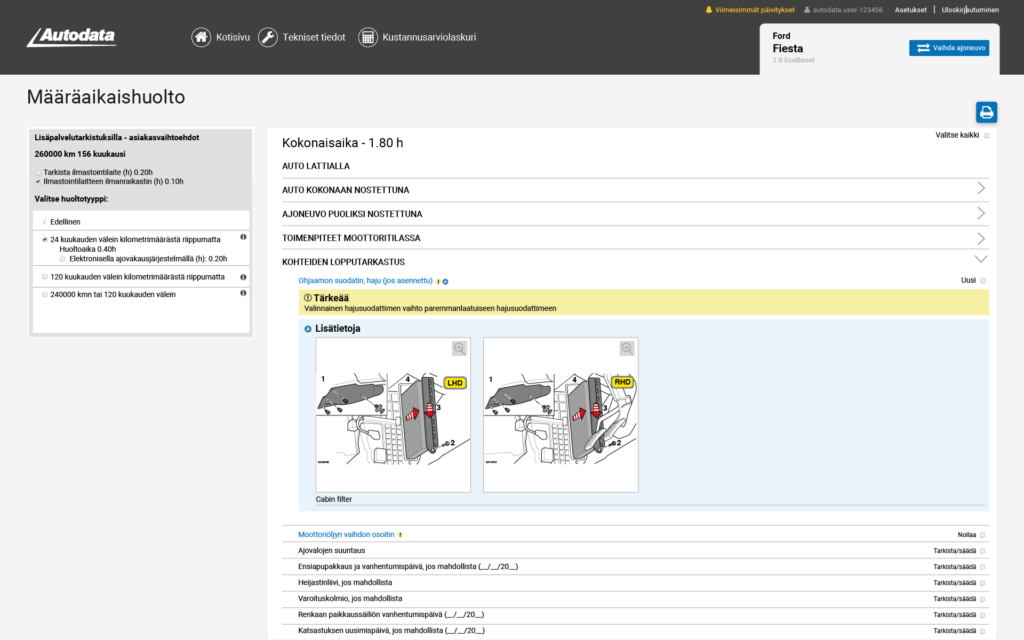Viewport: 1024px width, 640px height.
Task: Open the Kustannusarviolaskuri calculator icon
Action: point(367,37)
